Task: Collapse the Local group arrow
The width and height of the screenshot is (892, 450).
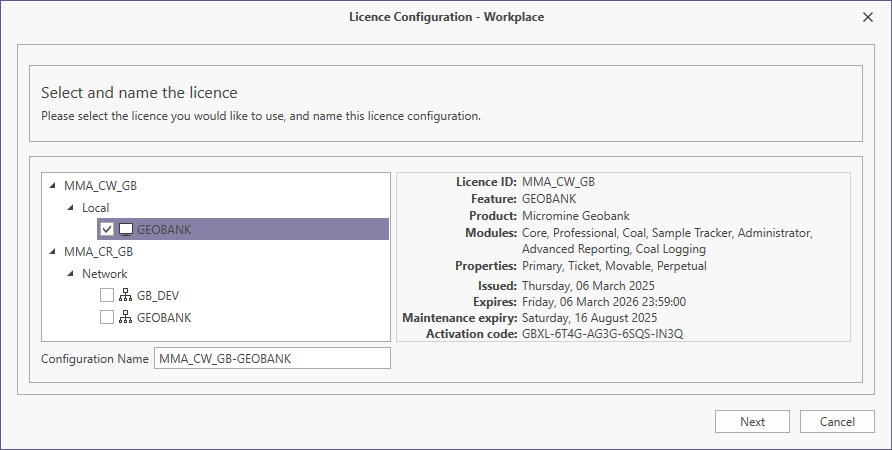Action: (71, 208)
